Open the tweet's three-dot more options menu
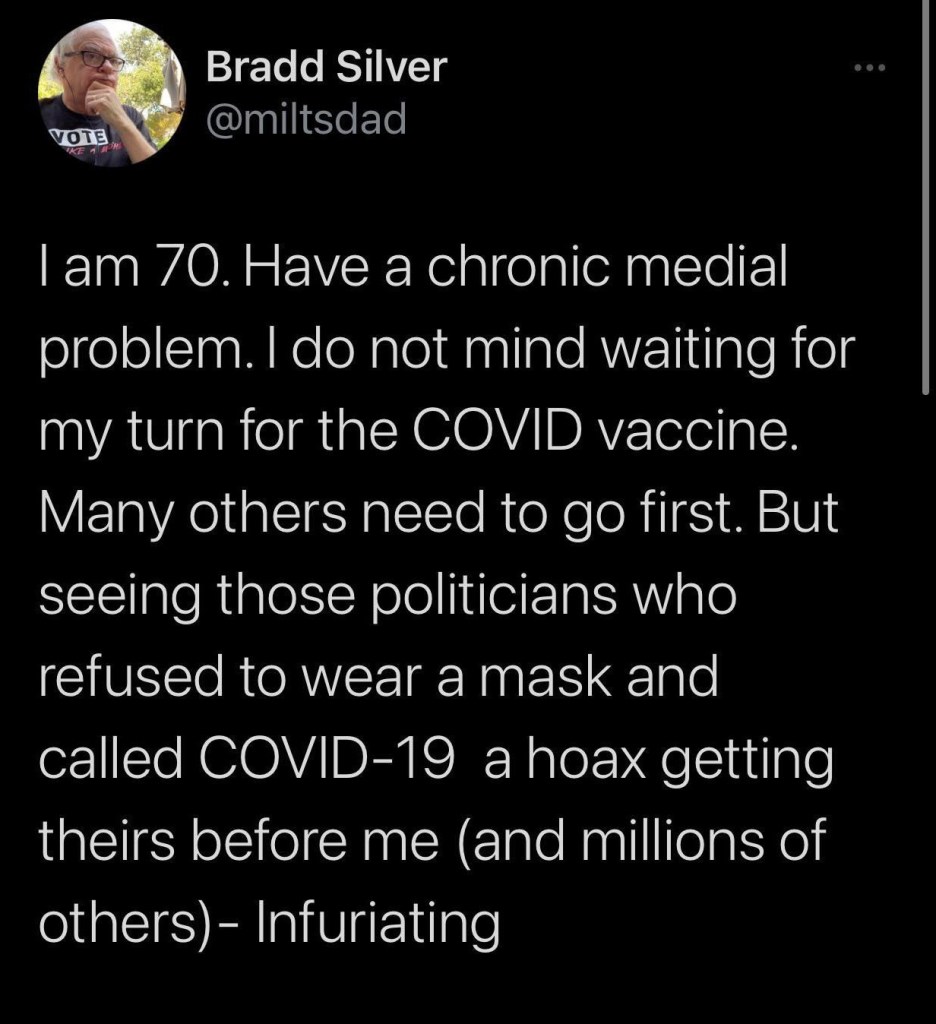The height and width of the screenshot is (1024, 936). [872, 70]
